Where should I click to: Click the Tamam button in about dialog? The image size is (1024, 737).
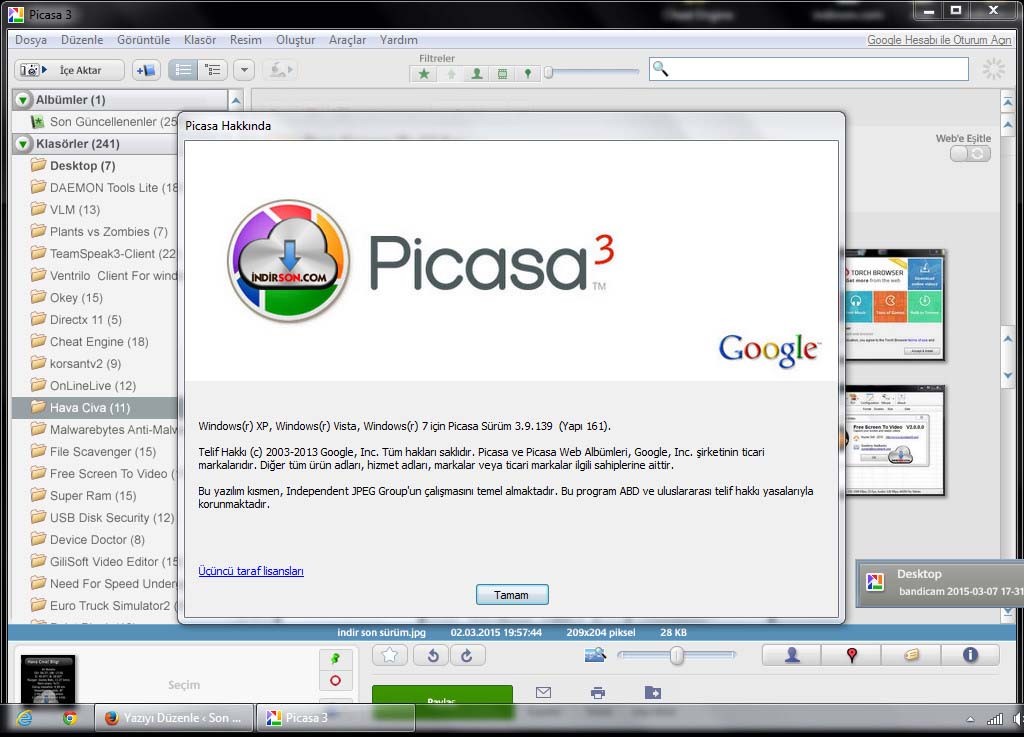pyautogui.click(x=512, y=595)
